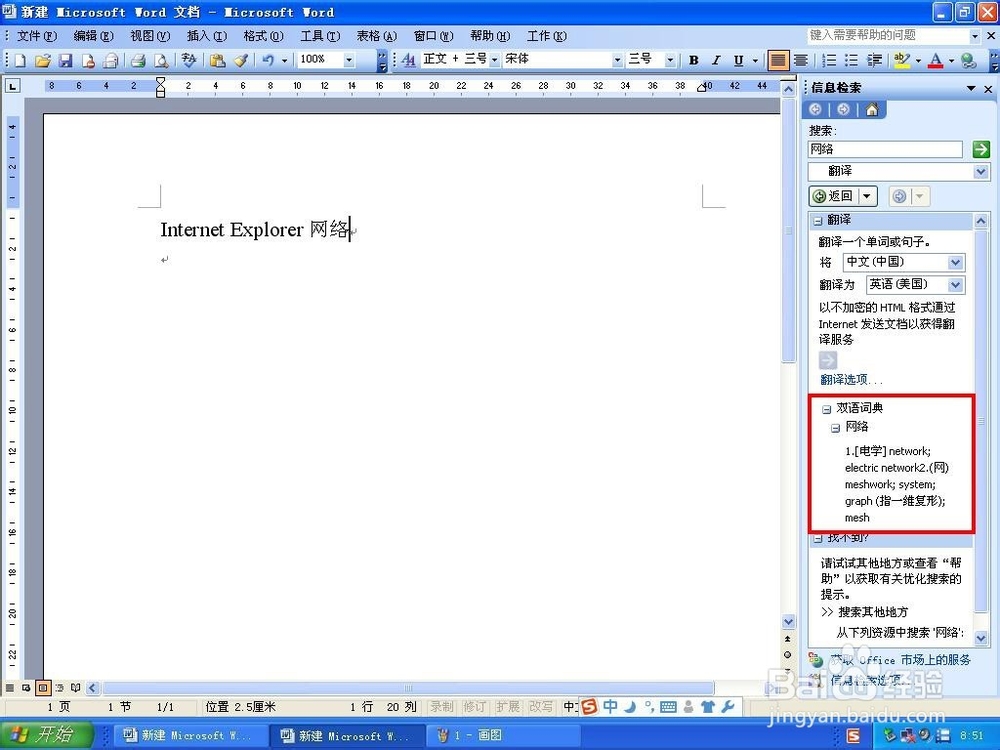Open the 格式 menu
This screenshot has height=750, width=1000.
(x=263, y=36)
